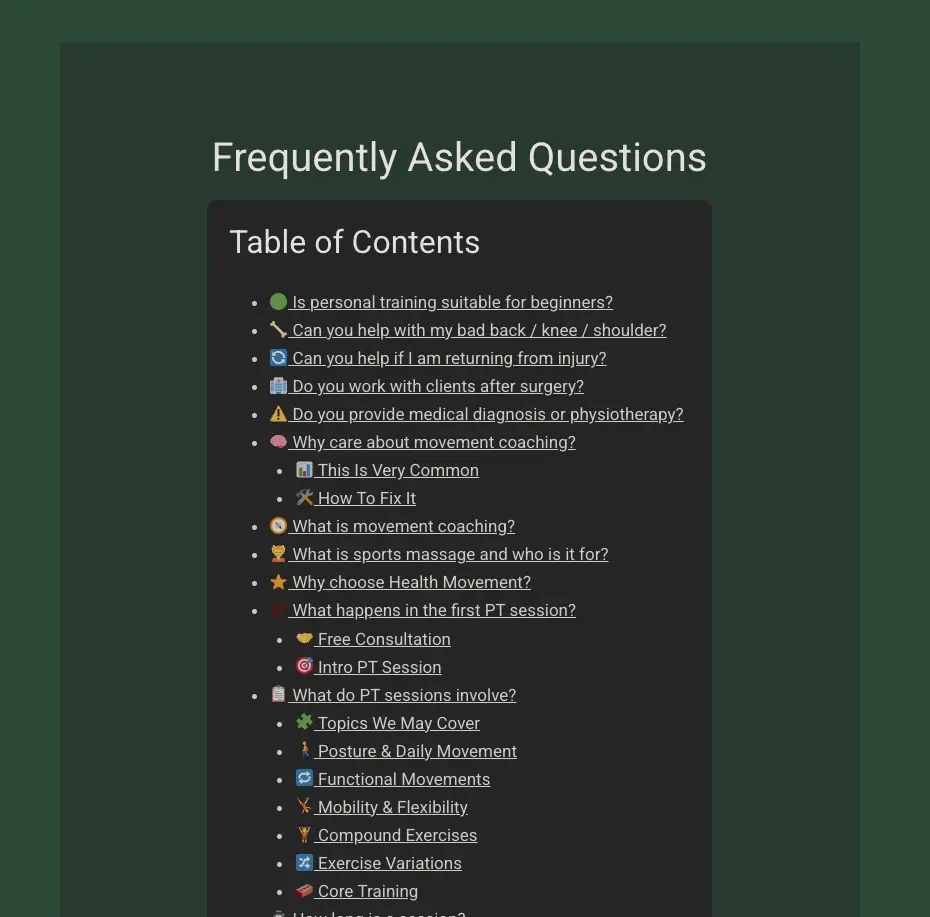
Task: Open 'Is personal training suitable for beginners?' link
Action: tap(453, 303)
